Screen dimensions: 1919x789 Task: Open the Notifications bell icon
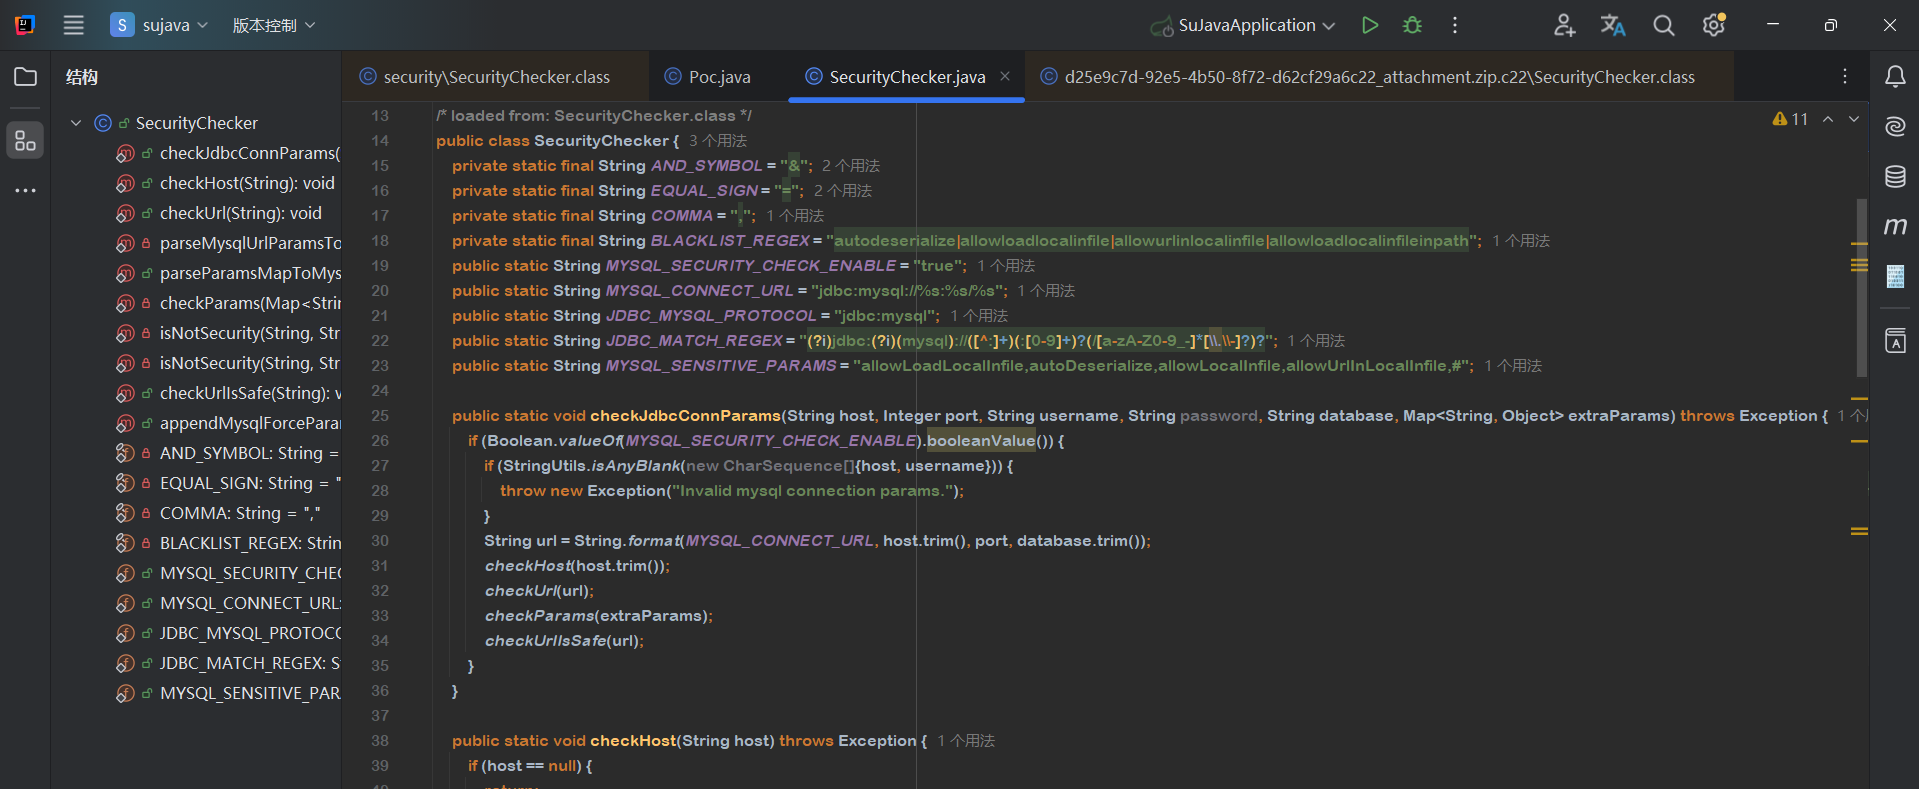coord(1895,77)
